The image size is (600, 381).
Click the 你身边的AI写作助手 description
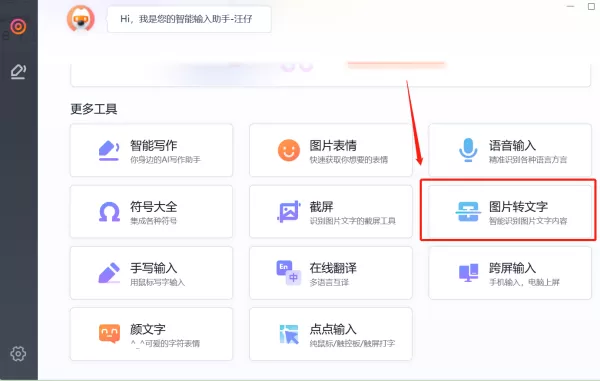(x=165, y=160)
